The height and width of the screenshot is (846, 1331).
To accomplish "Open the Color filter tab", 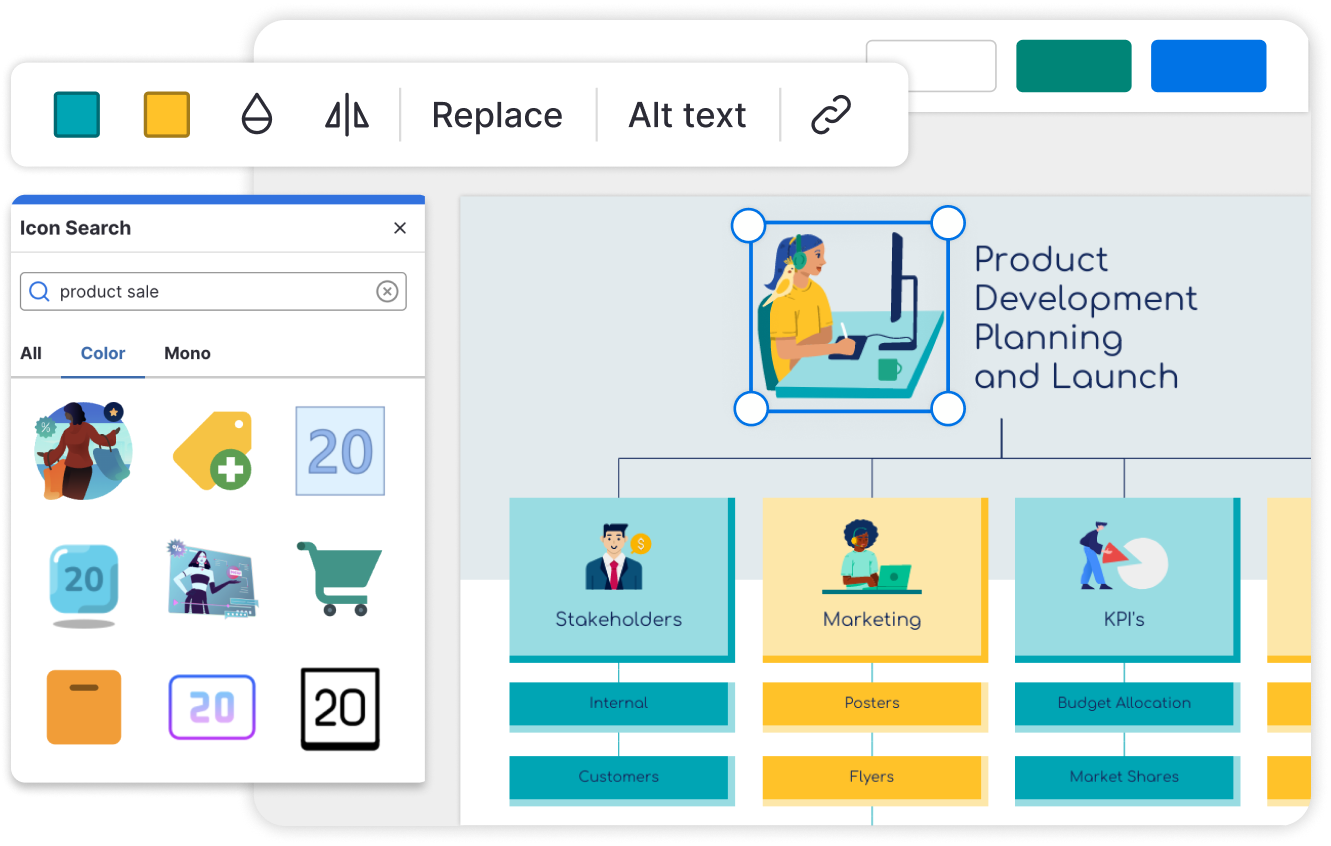I will 103,353.
